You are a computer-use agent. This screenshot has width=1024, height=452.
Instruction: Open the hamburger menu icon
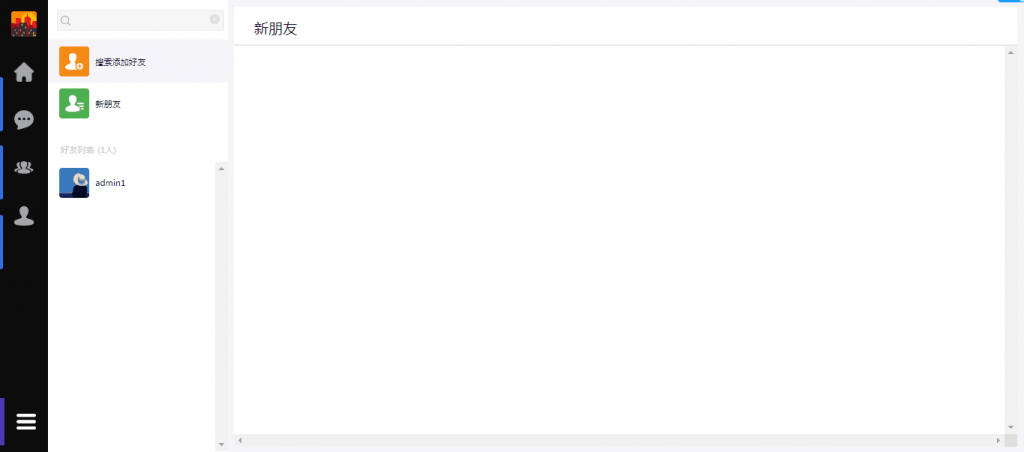[x=26, y=421]
